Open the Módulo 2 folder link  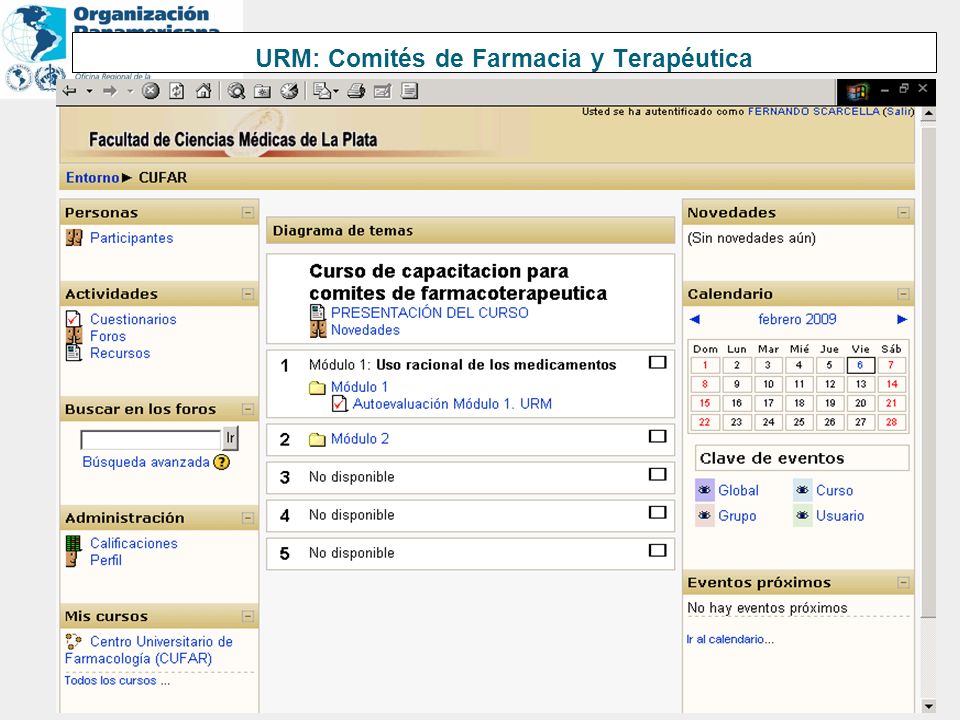click(359, 439)
